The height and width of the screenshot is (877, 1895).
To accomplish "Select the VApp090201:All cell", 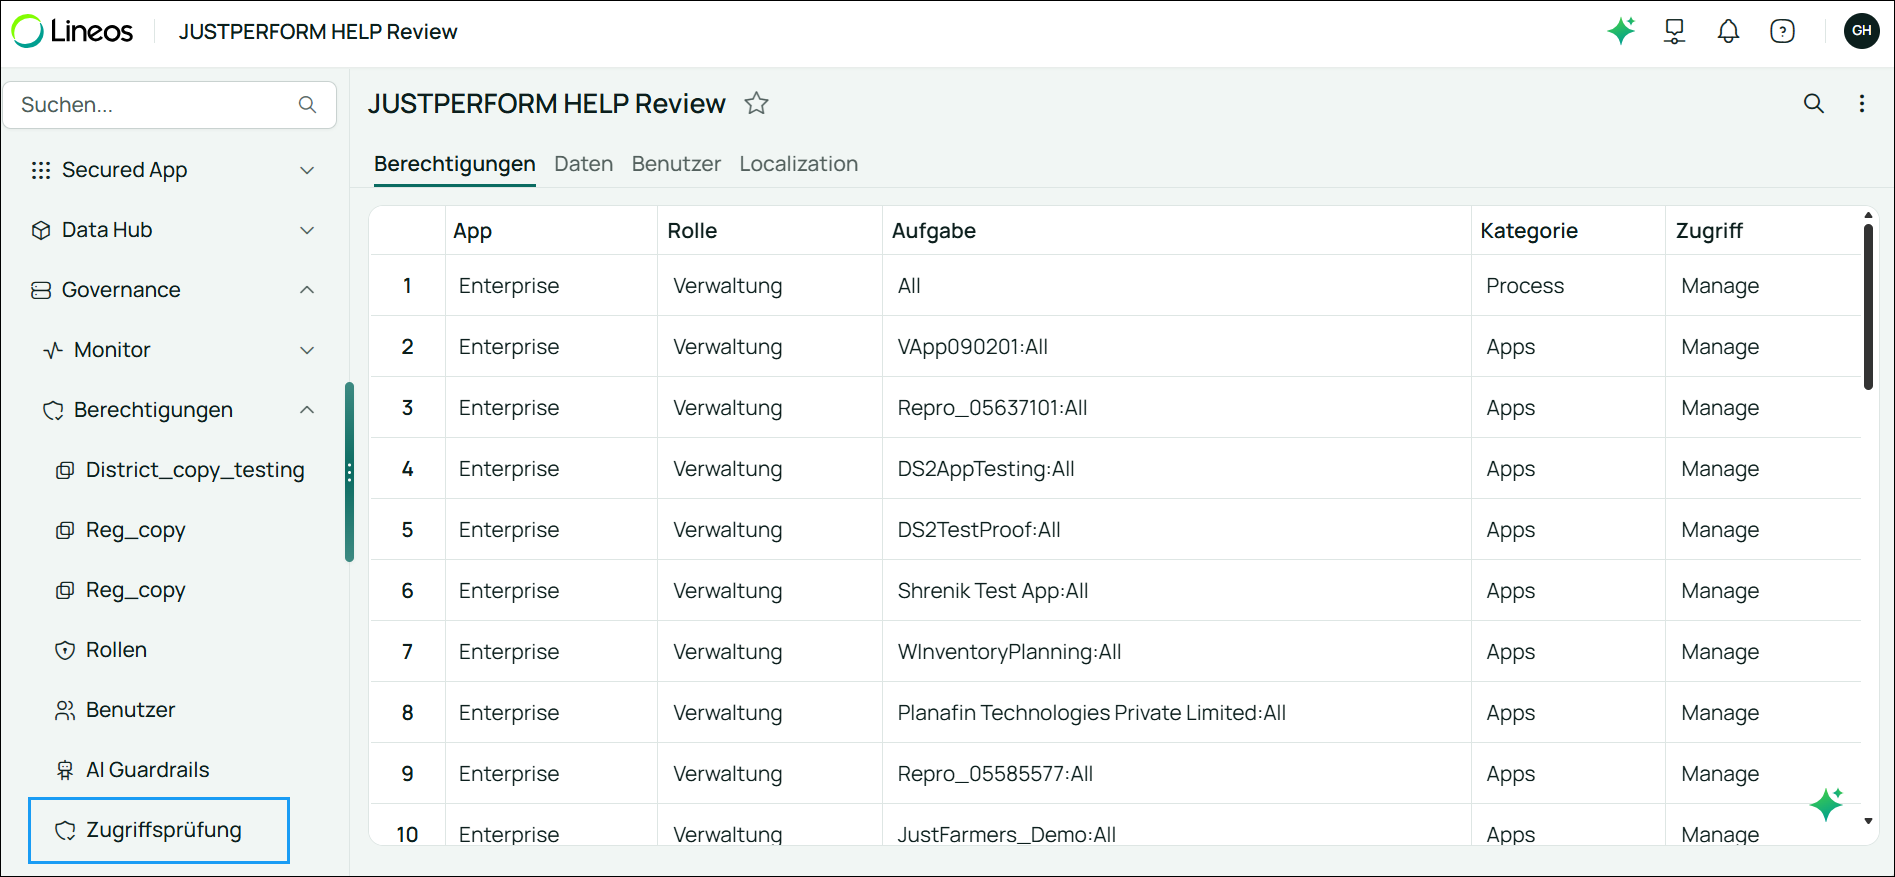I will (1177, 347).
